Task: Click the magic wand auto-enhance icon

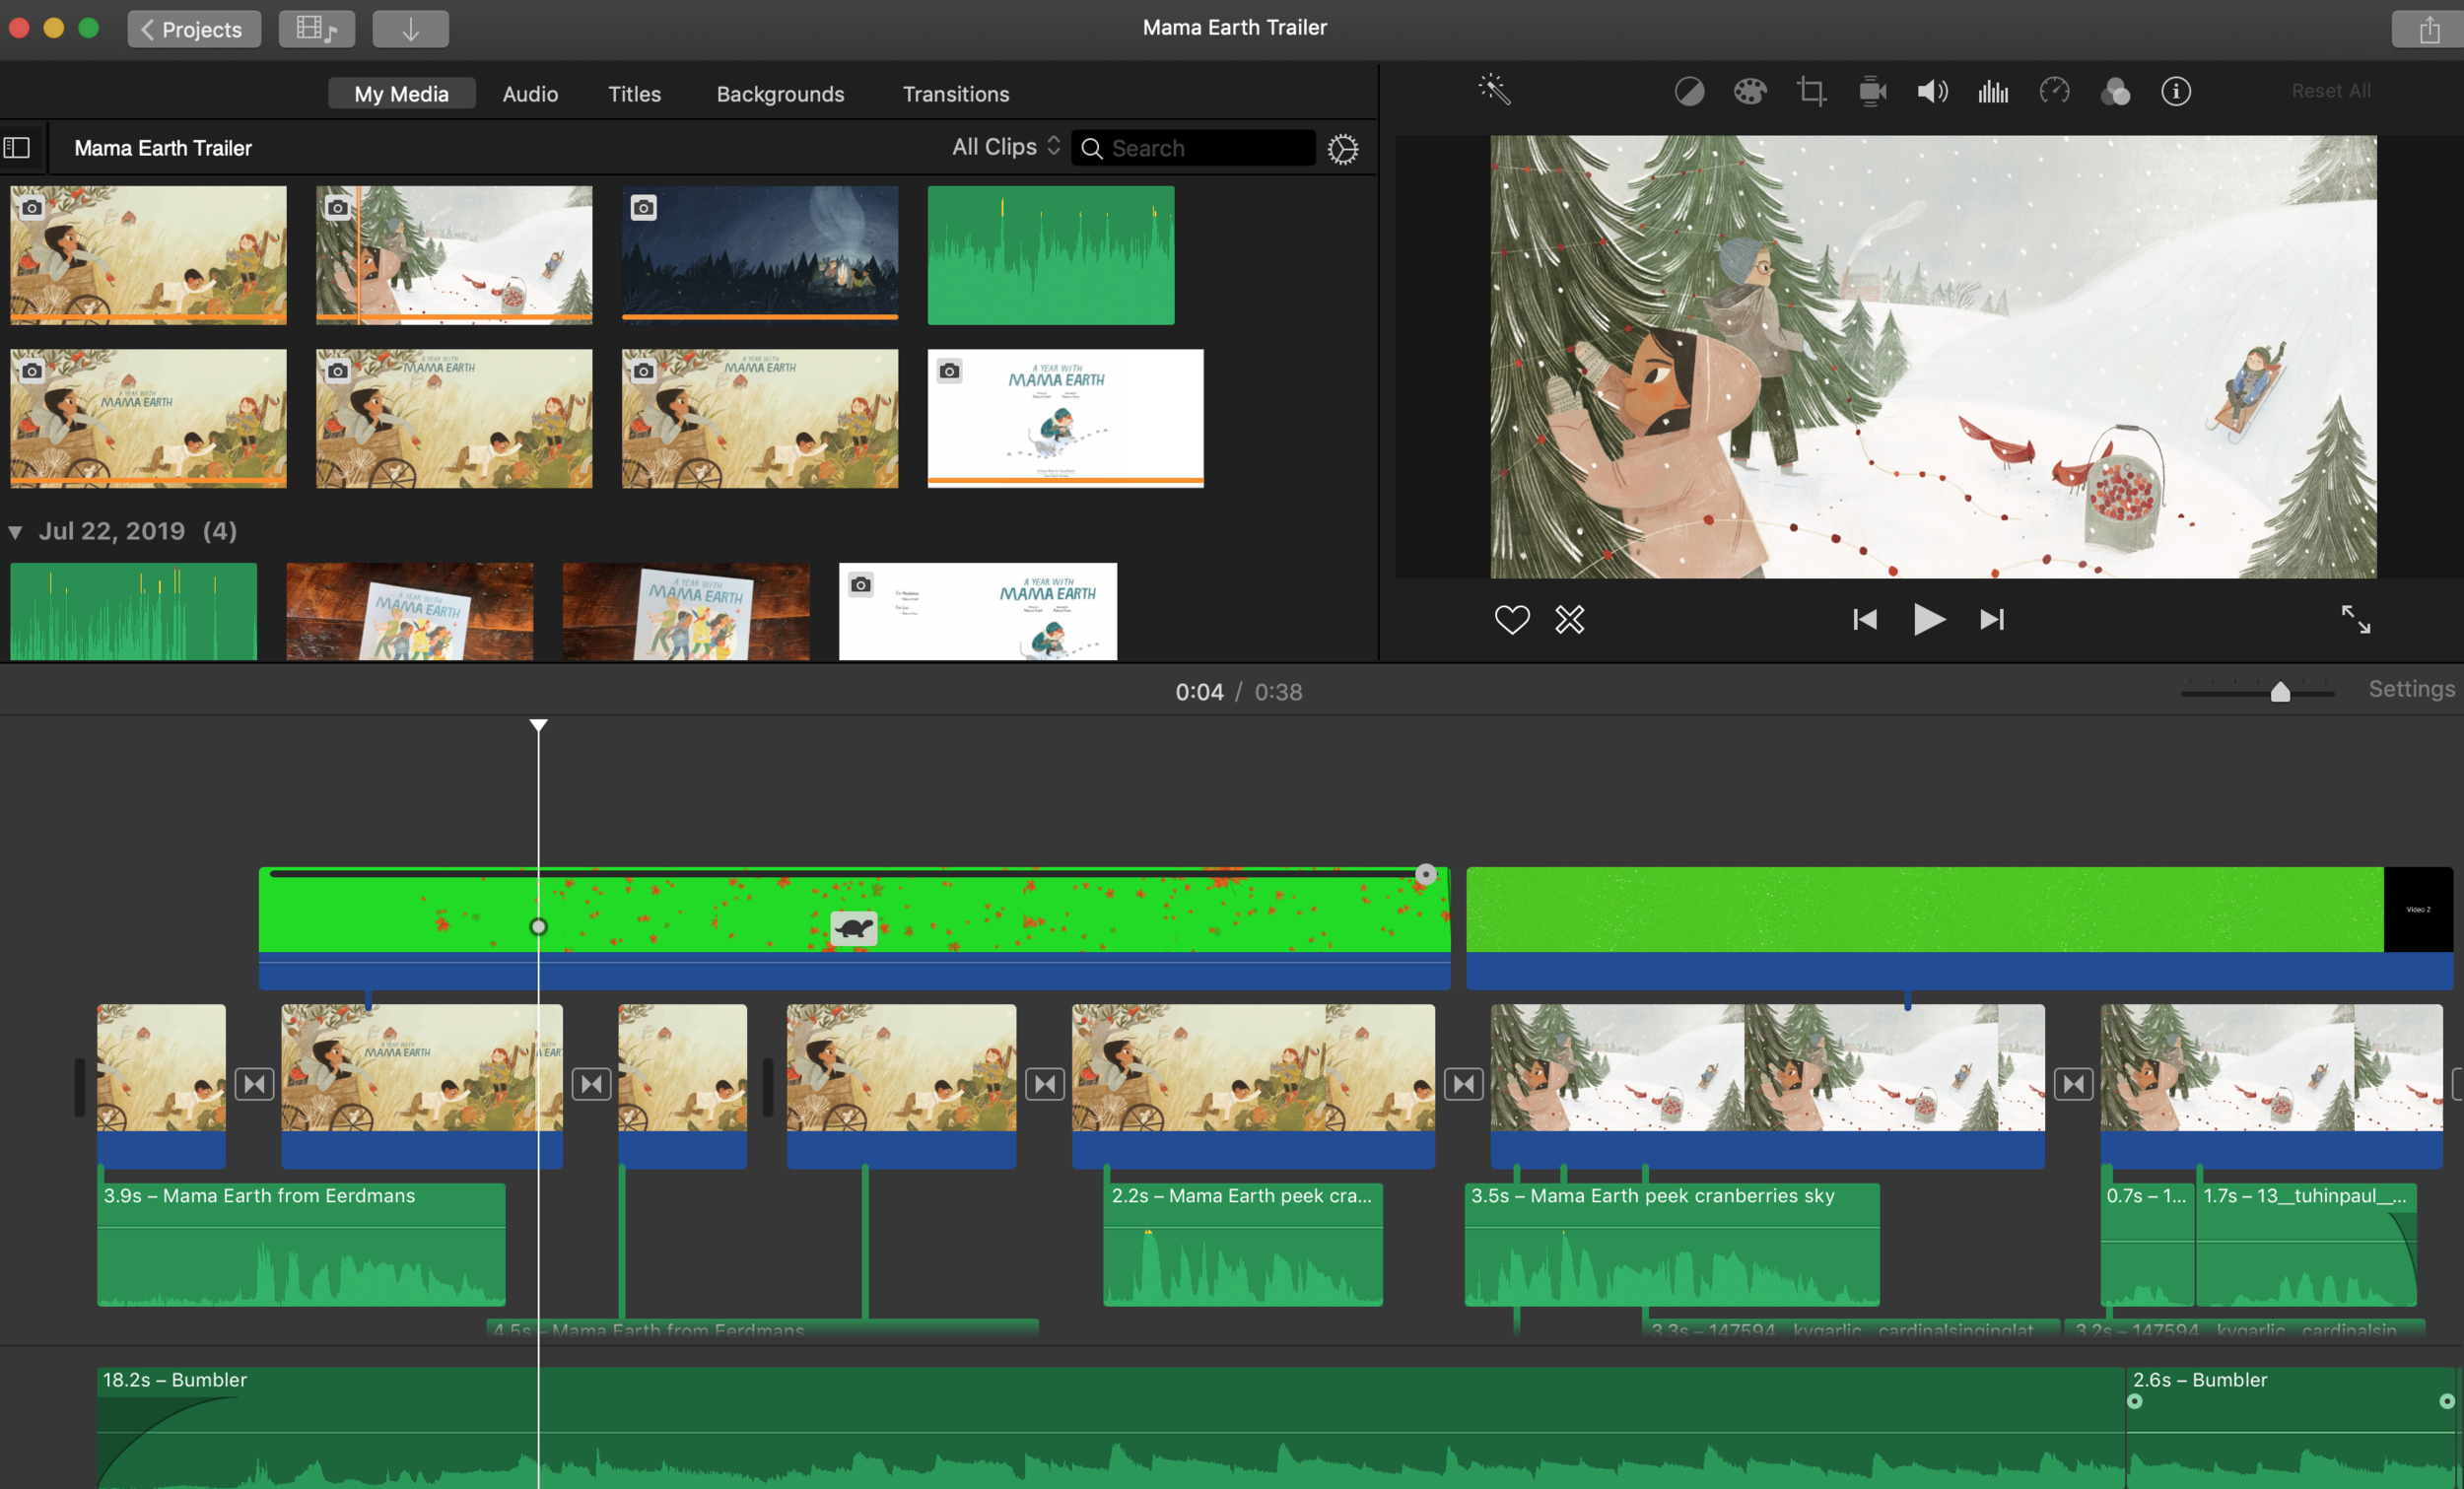Action: [x=1494, y=90]
